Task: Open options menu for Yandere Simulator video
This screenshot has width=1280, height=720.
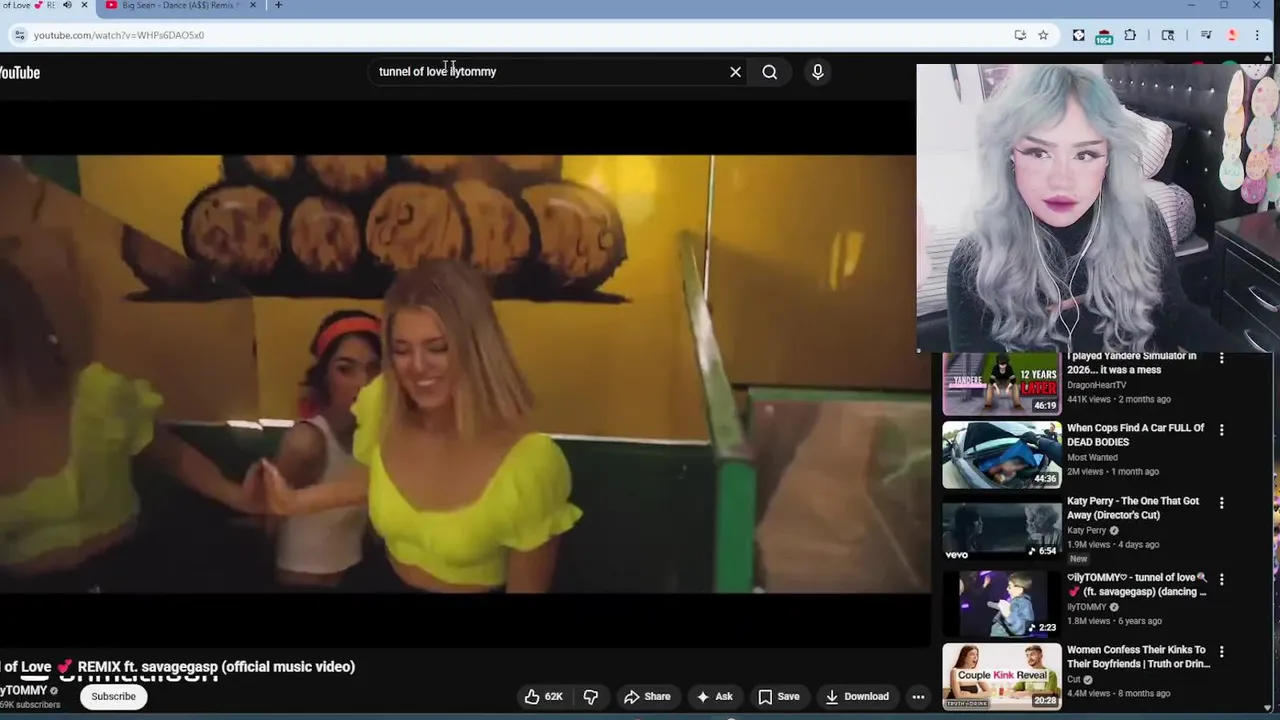Action: (x=1221, y=358)
